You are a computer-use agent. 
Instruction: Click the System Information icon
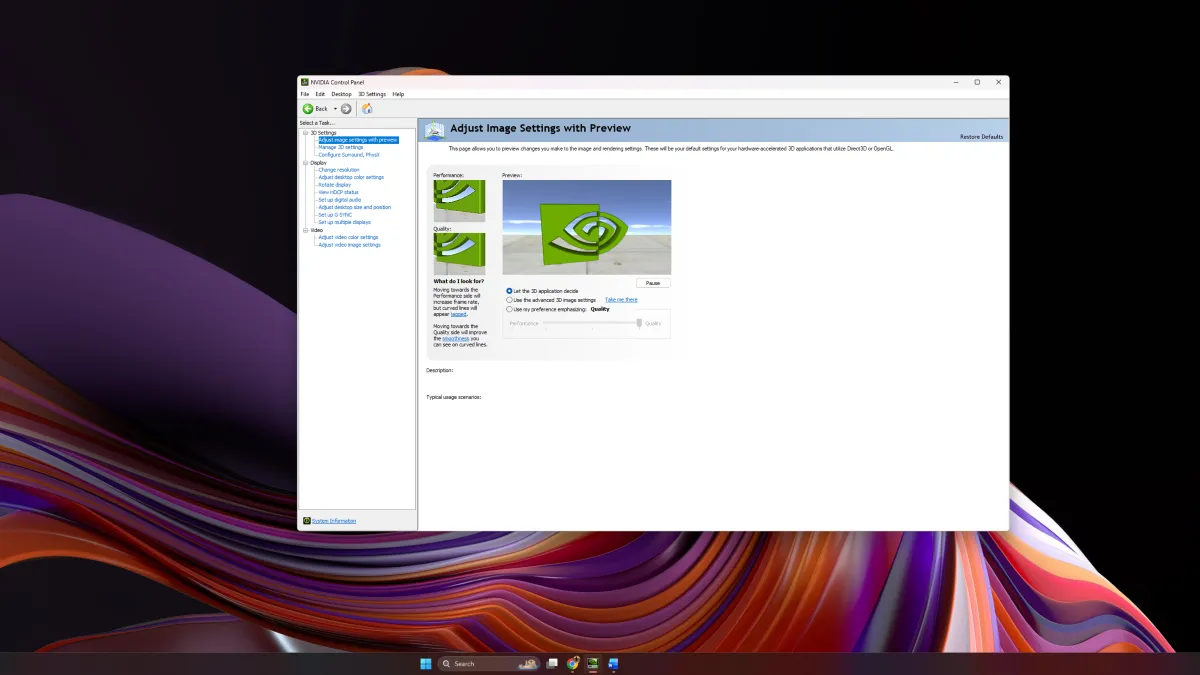(306, 520)
